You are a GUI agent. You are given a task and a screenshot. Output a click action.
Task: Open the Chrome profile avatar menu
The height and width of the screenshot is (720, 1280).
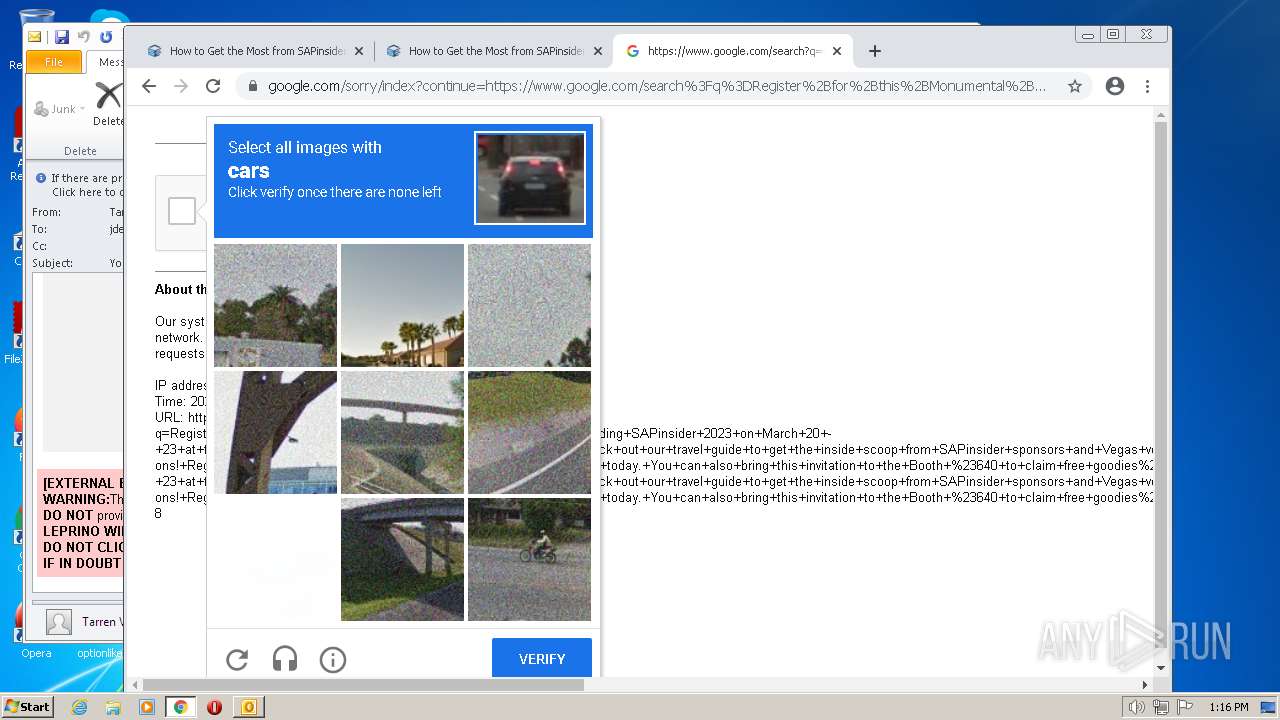1115,86
